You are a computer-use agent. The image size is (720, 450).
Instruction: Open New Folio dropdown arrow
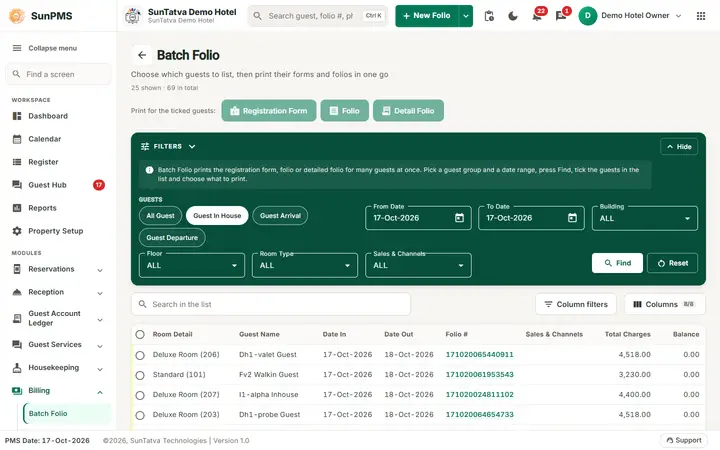466,16
